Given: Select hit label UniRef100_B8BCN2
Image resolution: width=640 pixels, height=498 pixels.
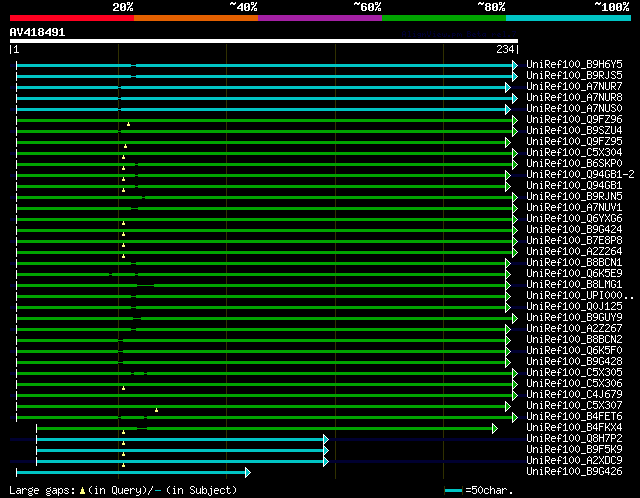Looking at the screenshot, I should (x=574, y=340).
